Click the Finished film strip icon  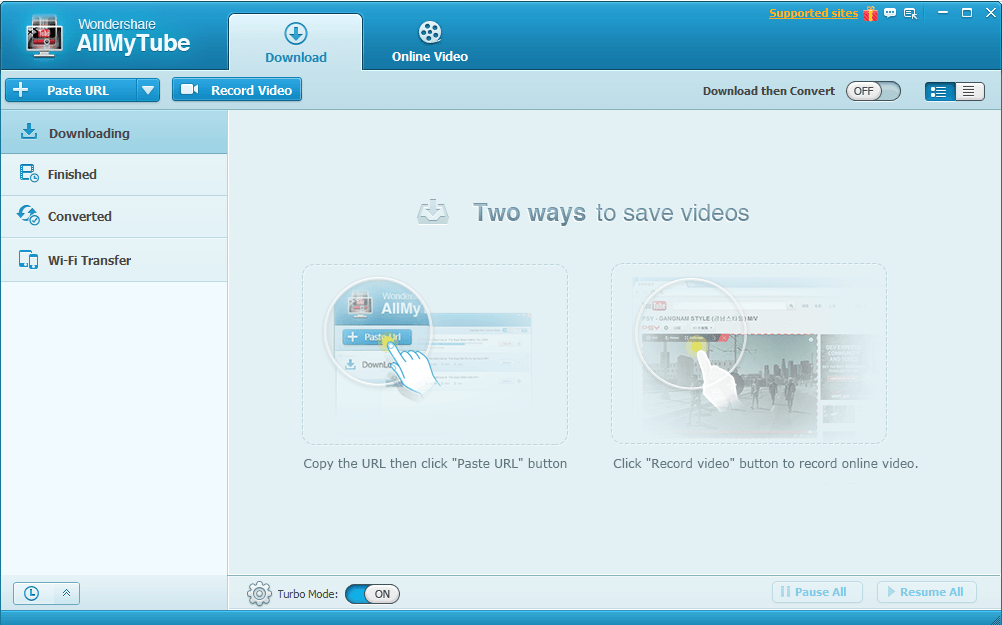pyautogui.click(x=29, y=173)
